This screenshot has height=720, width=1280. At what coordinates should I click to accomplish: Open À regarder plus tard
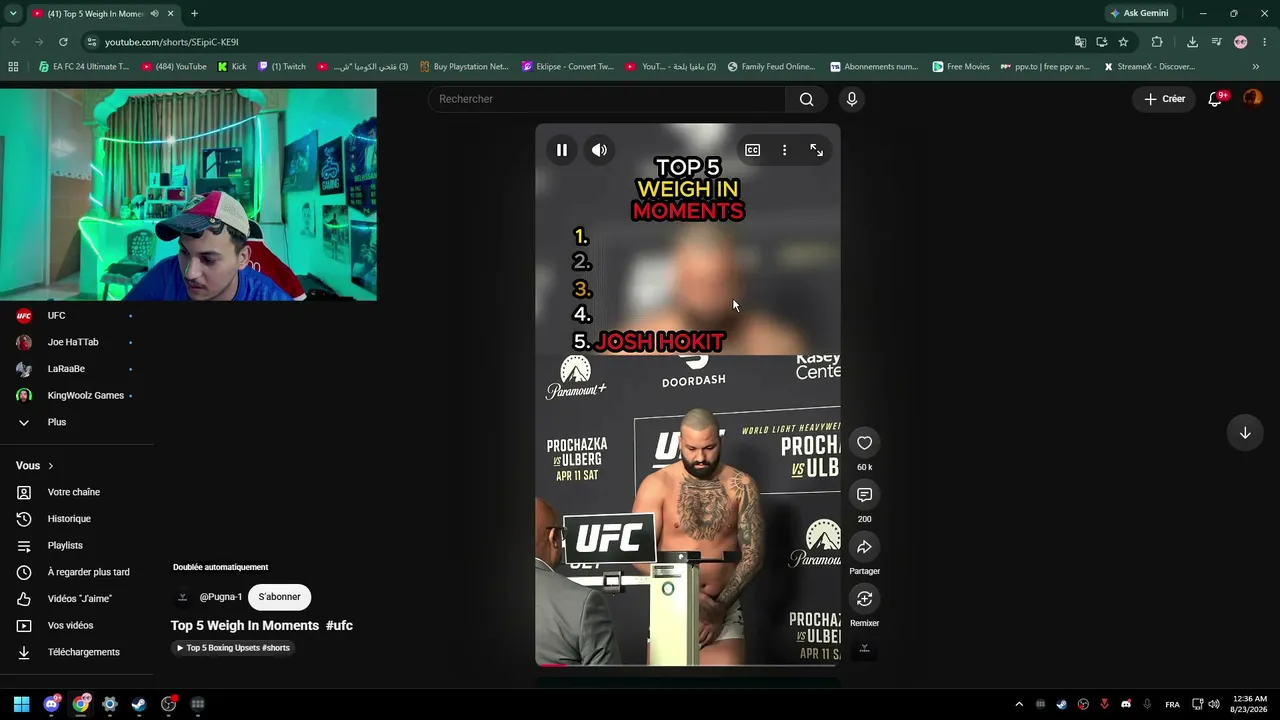pyautogui.click(x=88, y=572)
